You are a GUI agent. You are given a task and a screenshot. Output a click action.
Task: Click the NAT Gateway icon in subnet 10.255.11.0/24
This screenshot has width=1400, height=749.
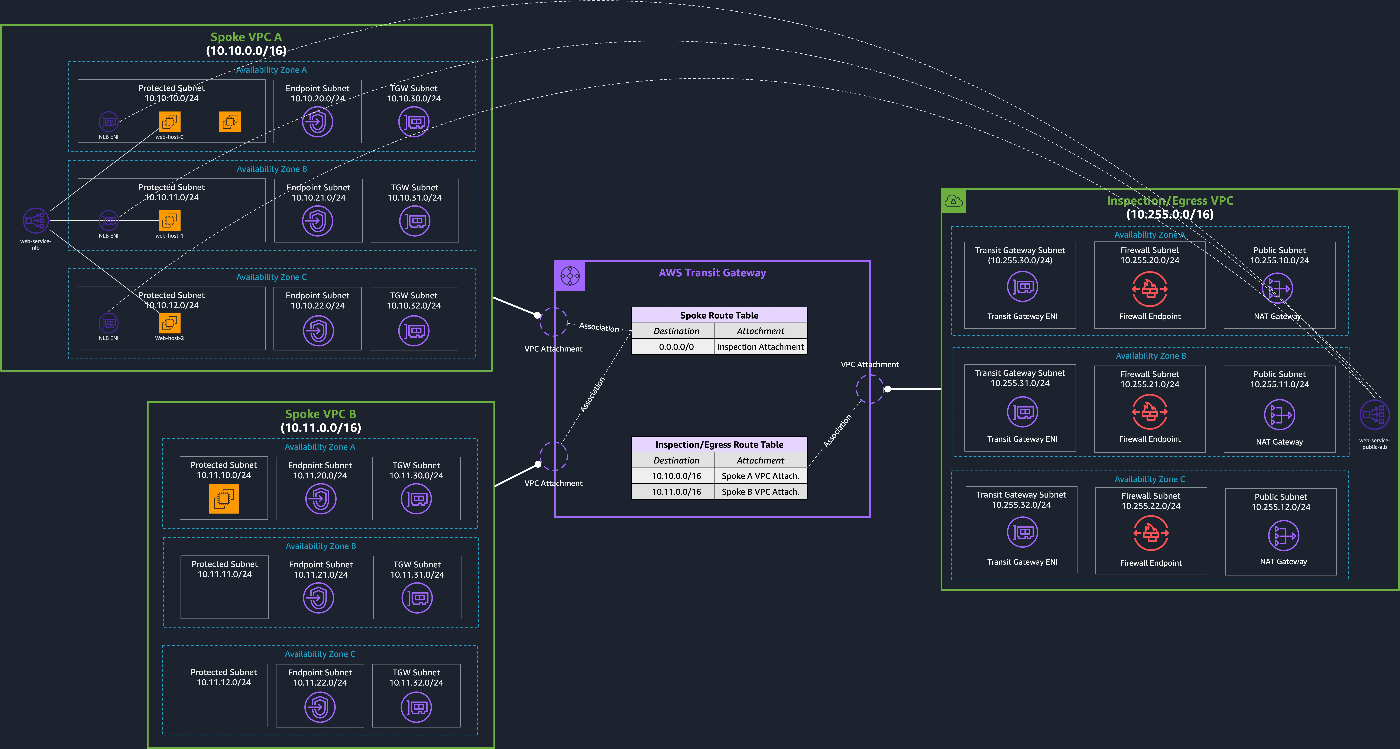(x=1280, y=413)
